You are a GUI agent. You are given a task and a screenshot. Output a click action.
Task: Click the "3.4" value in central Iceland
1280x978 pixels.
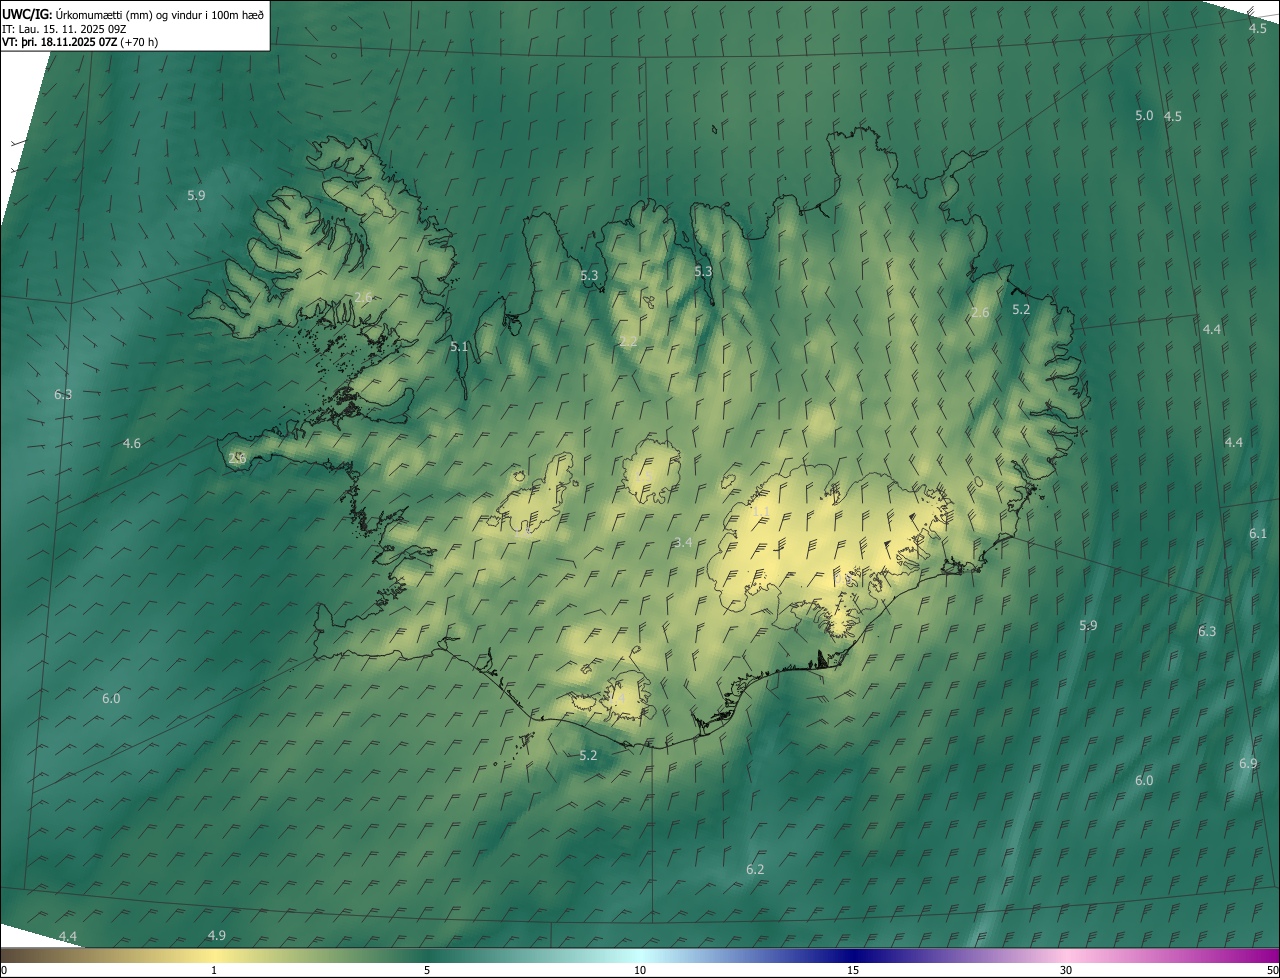(x=683, y=542)
